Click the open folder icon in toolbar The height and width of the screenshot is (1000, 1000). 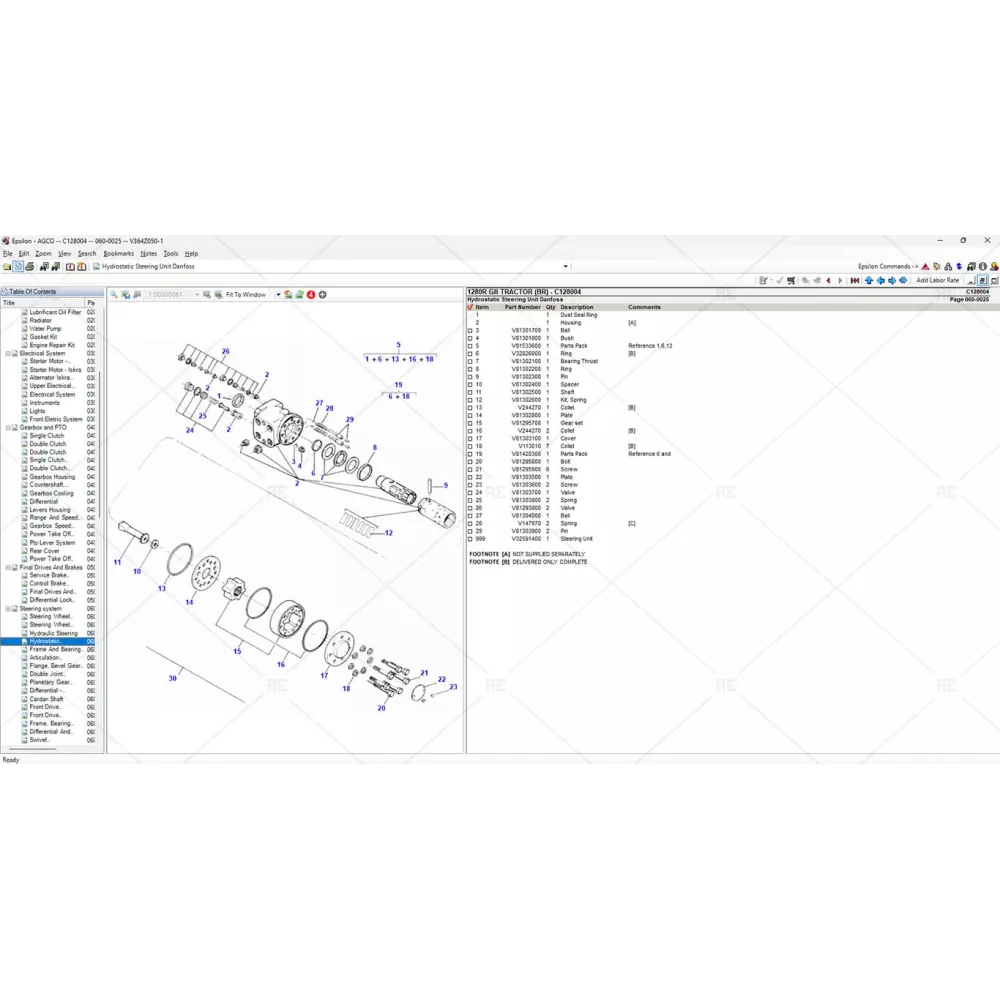coord(7,267)
